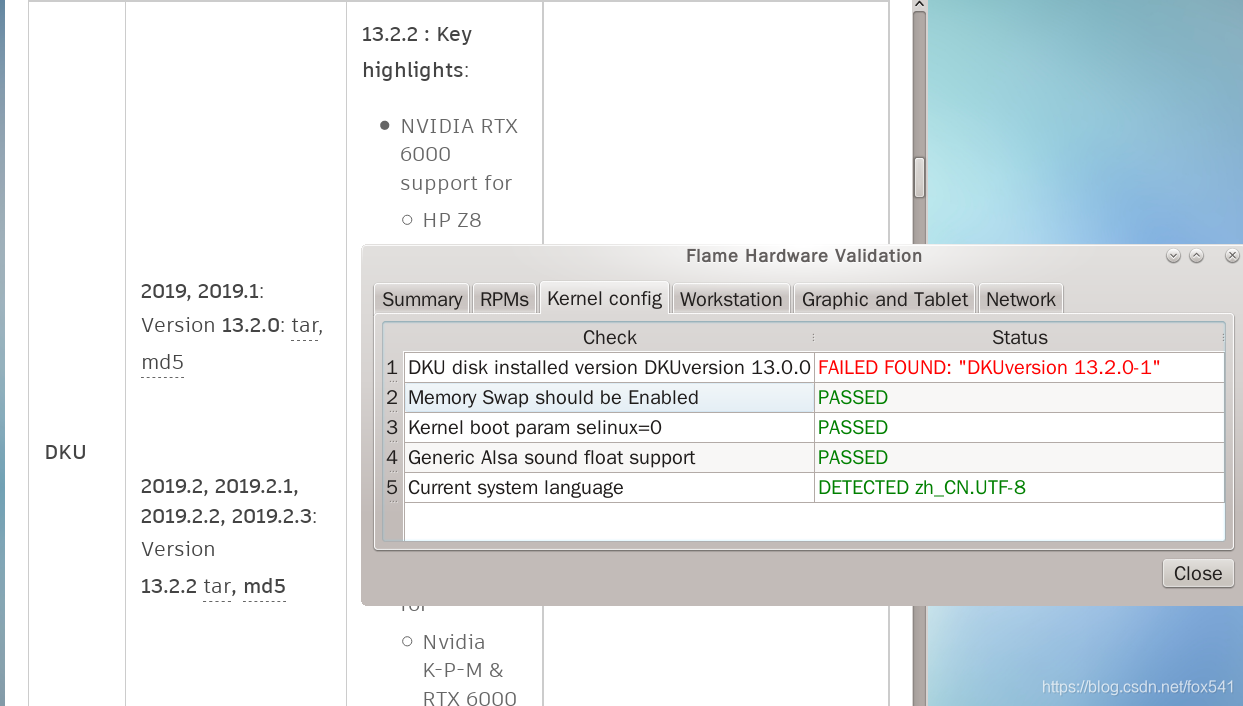Go to the Workstation tab
This screenshot has height=706, width=1243.
[731, 299]
